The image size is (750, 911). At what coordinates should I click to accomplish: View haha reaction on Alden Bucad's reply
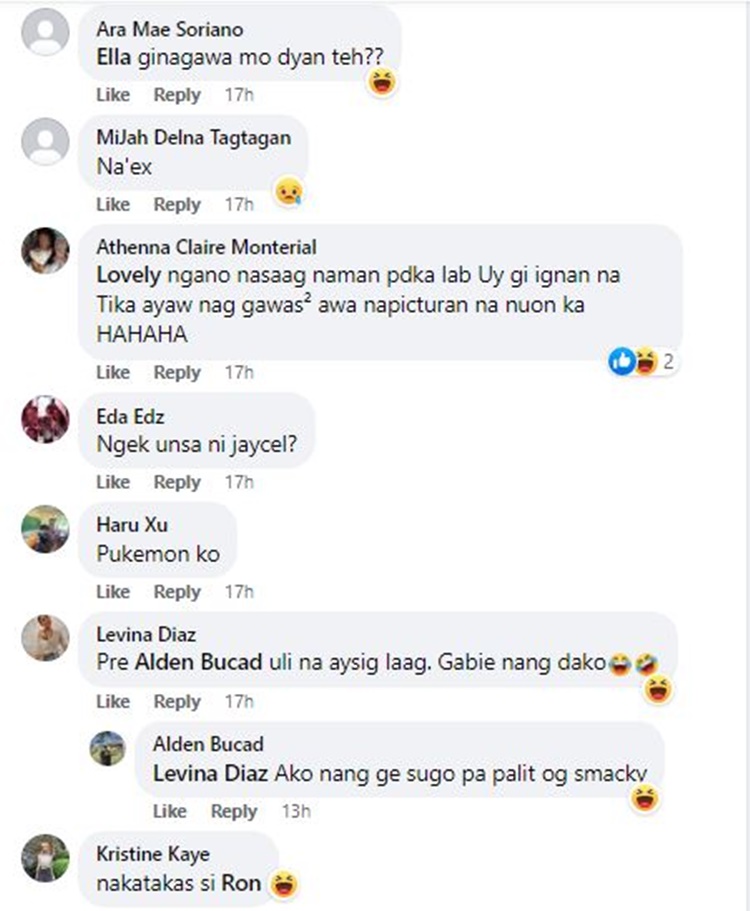coord(645,798)
